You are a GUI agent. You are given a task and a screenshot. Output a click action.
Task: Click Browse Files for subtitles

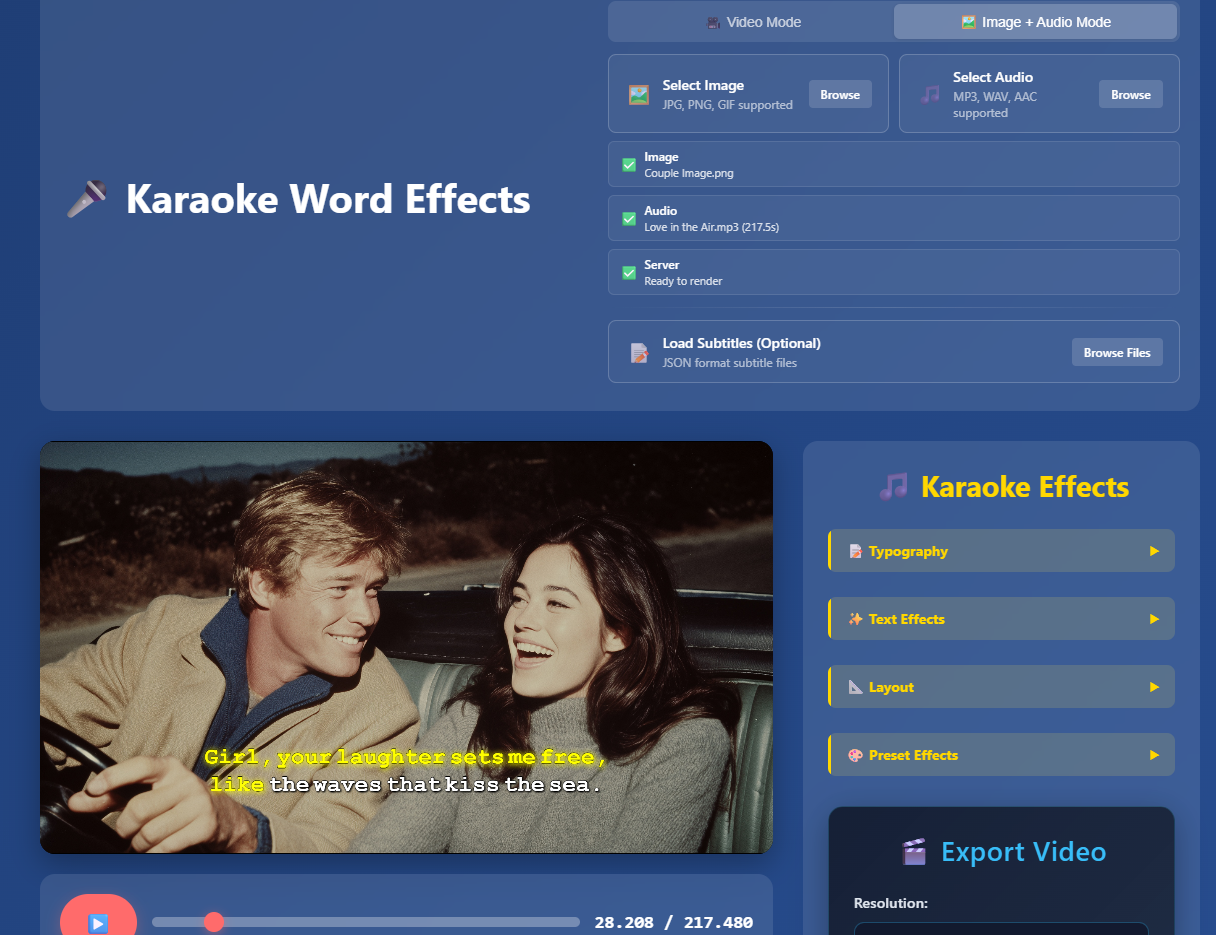pyautogui.click(x=1117, y=352)
